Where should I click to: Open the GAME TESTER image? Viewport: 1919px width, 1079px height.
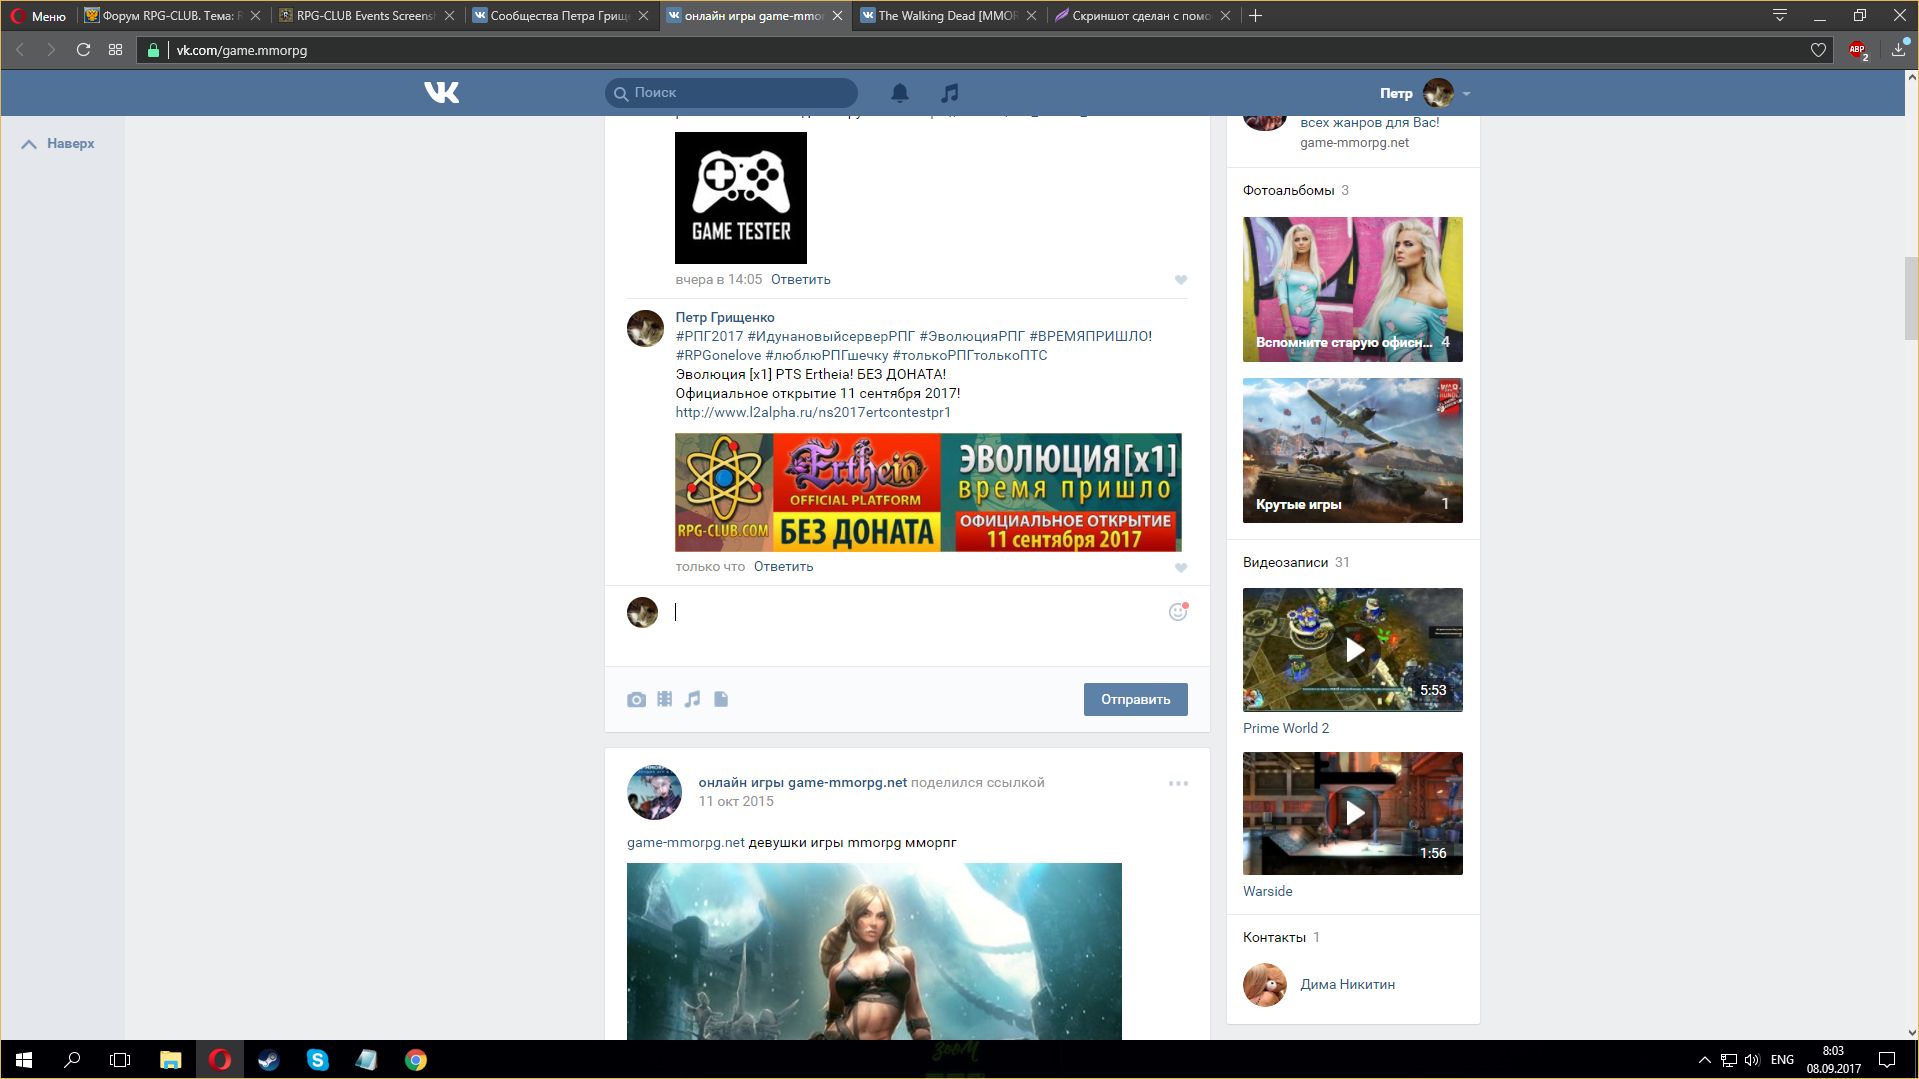click(x=741, y=198)
